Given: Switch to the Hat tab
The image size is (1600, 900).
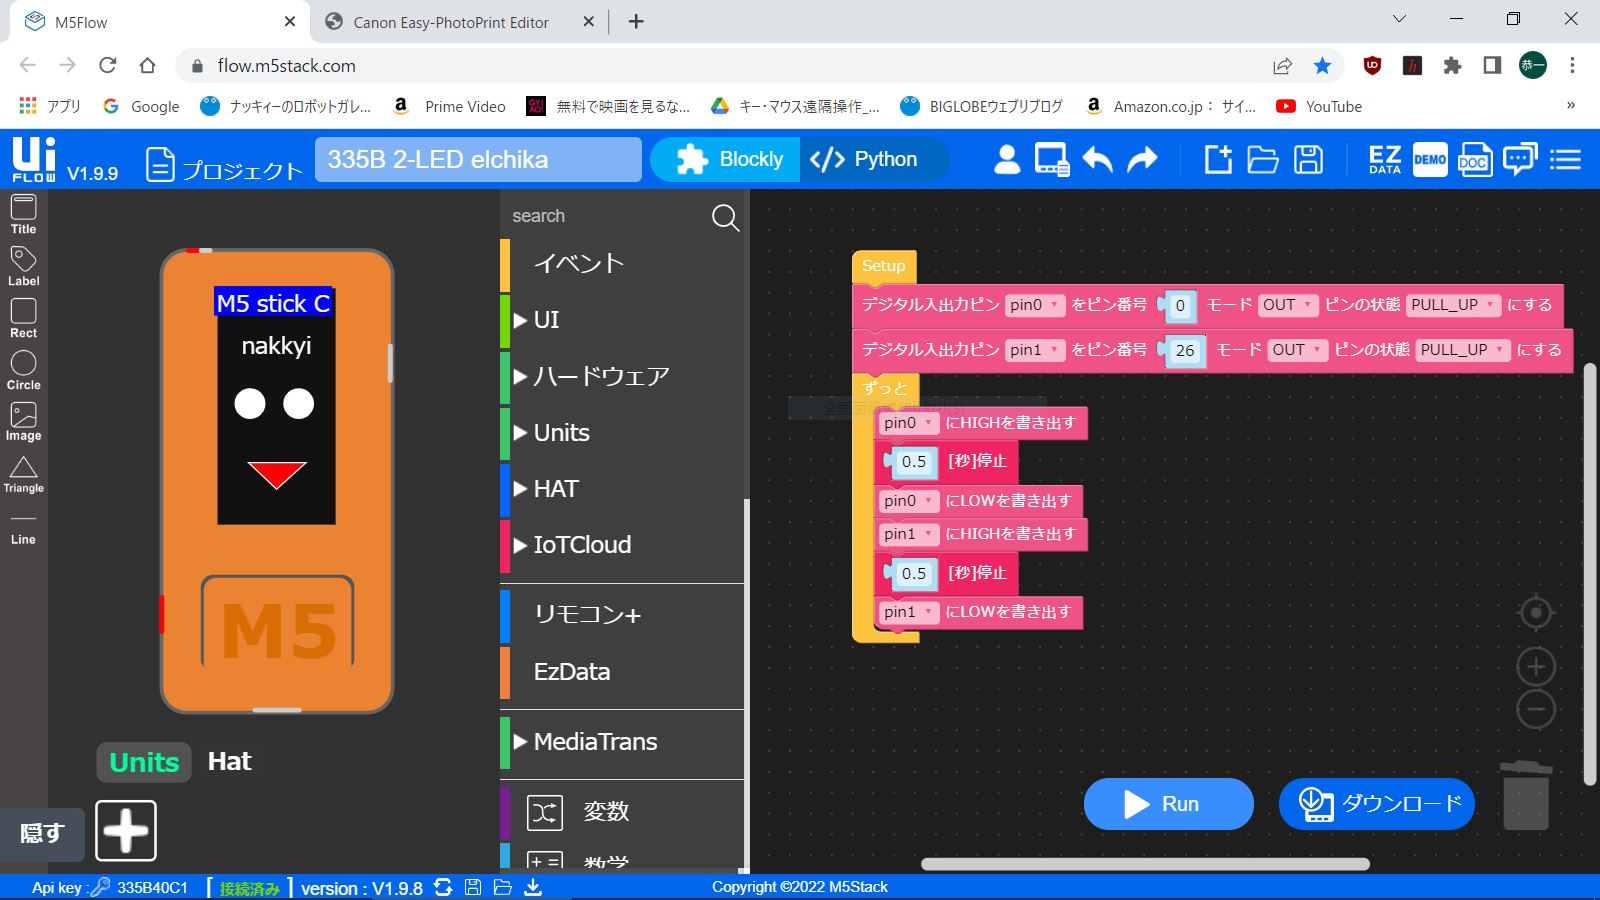Looking at the screenshot, I should 229,762.
